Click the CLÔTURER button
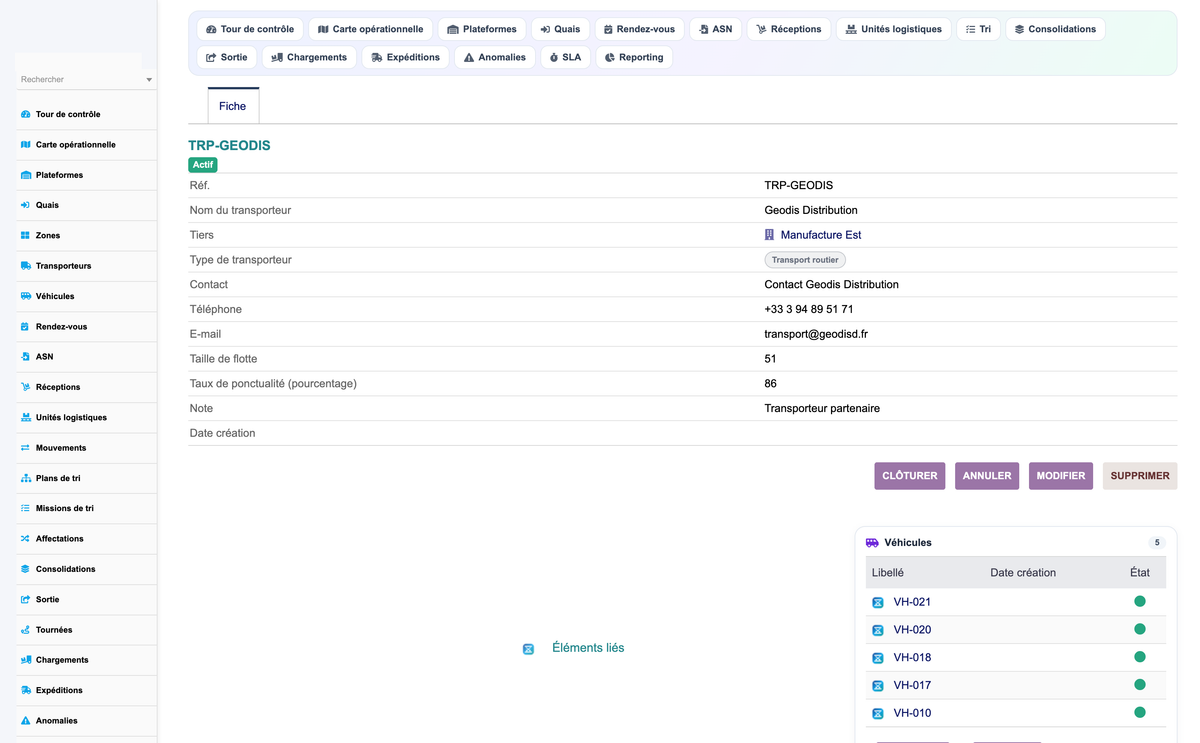Viewport: 1200px width, 743px height. pyautogui.click(x=910, y=476)
